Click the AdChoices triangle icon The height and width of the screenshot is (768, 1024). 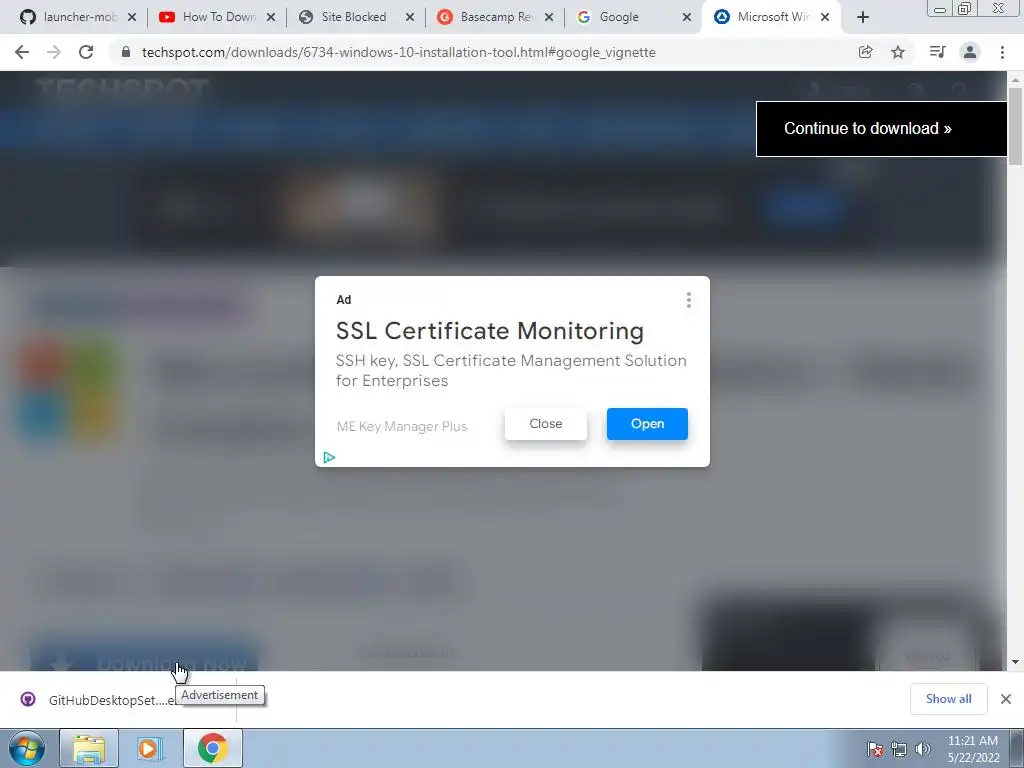point(329,457)
